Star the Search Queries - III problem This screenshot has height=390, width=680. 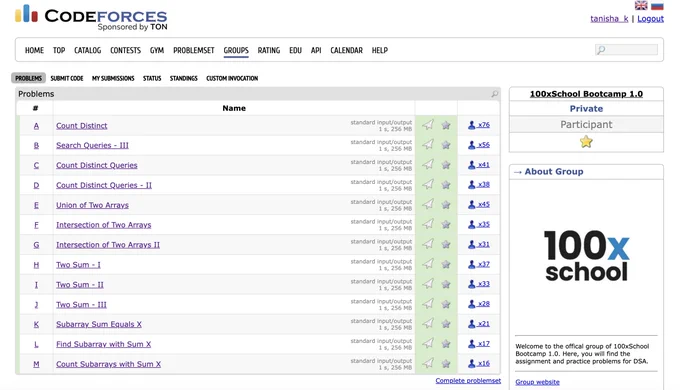[x=446, y=145]
